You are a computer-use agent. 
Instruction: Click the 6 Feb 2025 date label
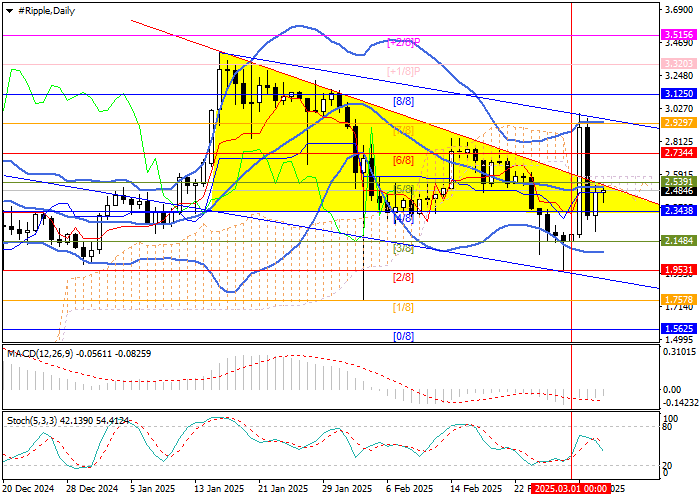click(x=409, y=488)
